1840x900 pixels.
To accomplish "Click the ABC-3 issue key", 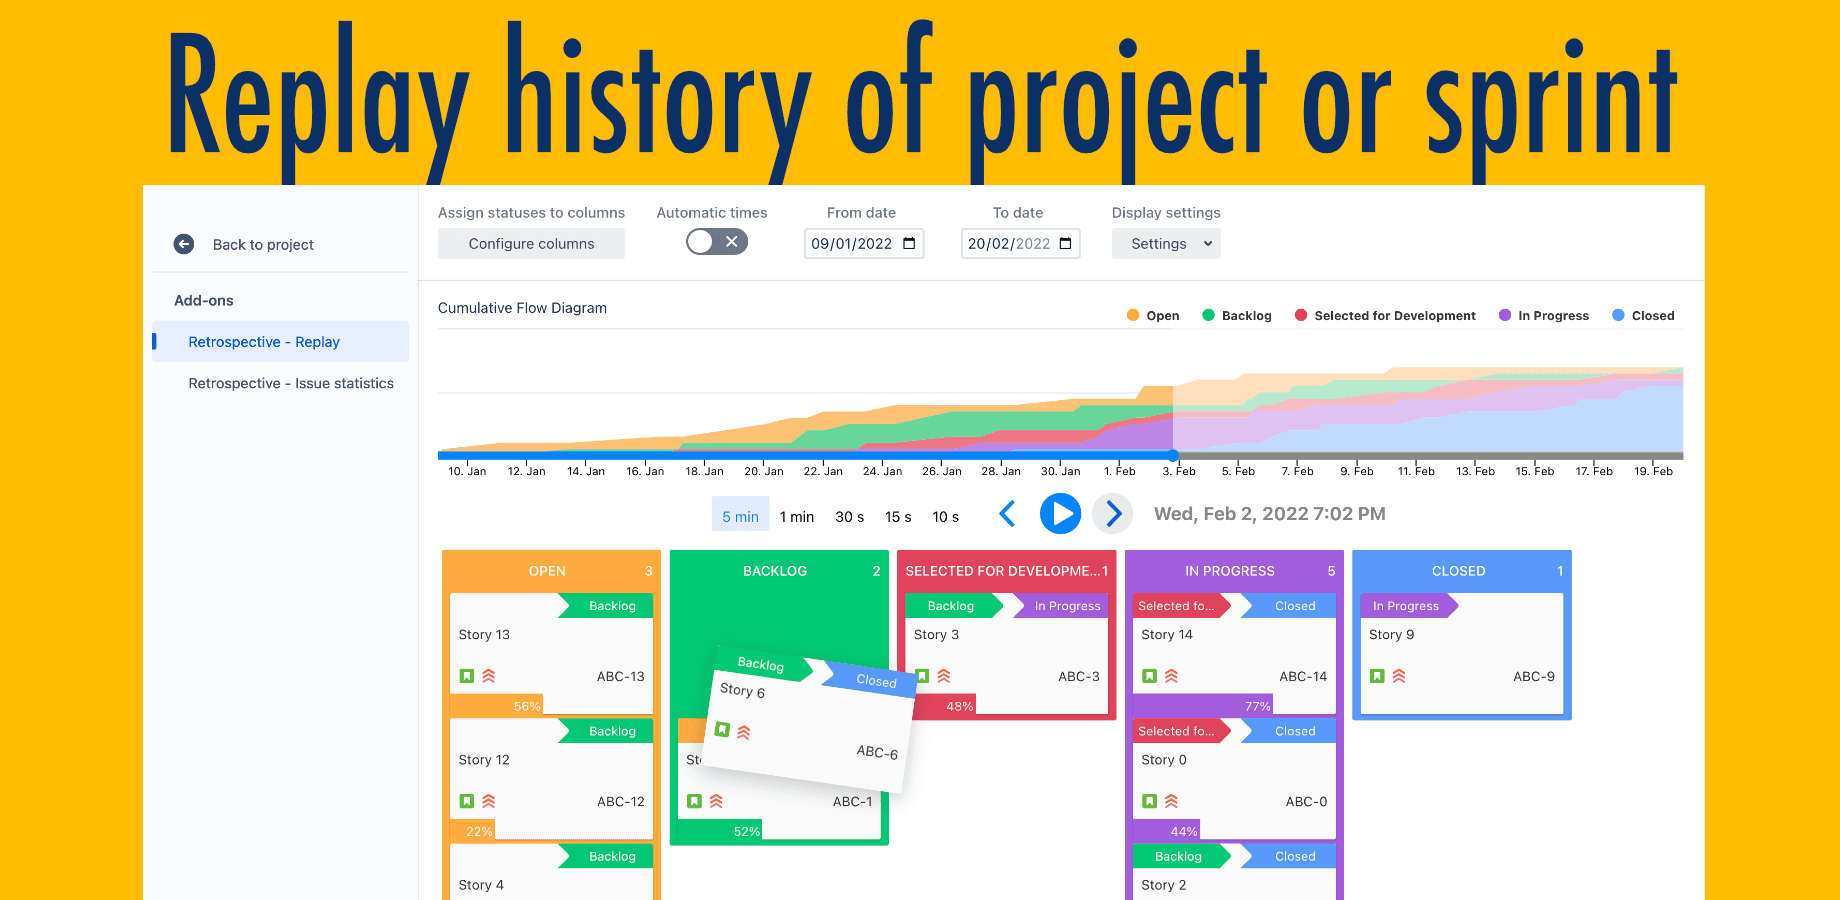I will 1079,676.
